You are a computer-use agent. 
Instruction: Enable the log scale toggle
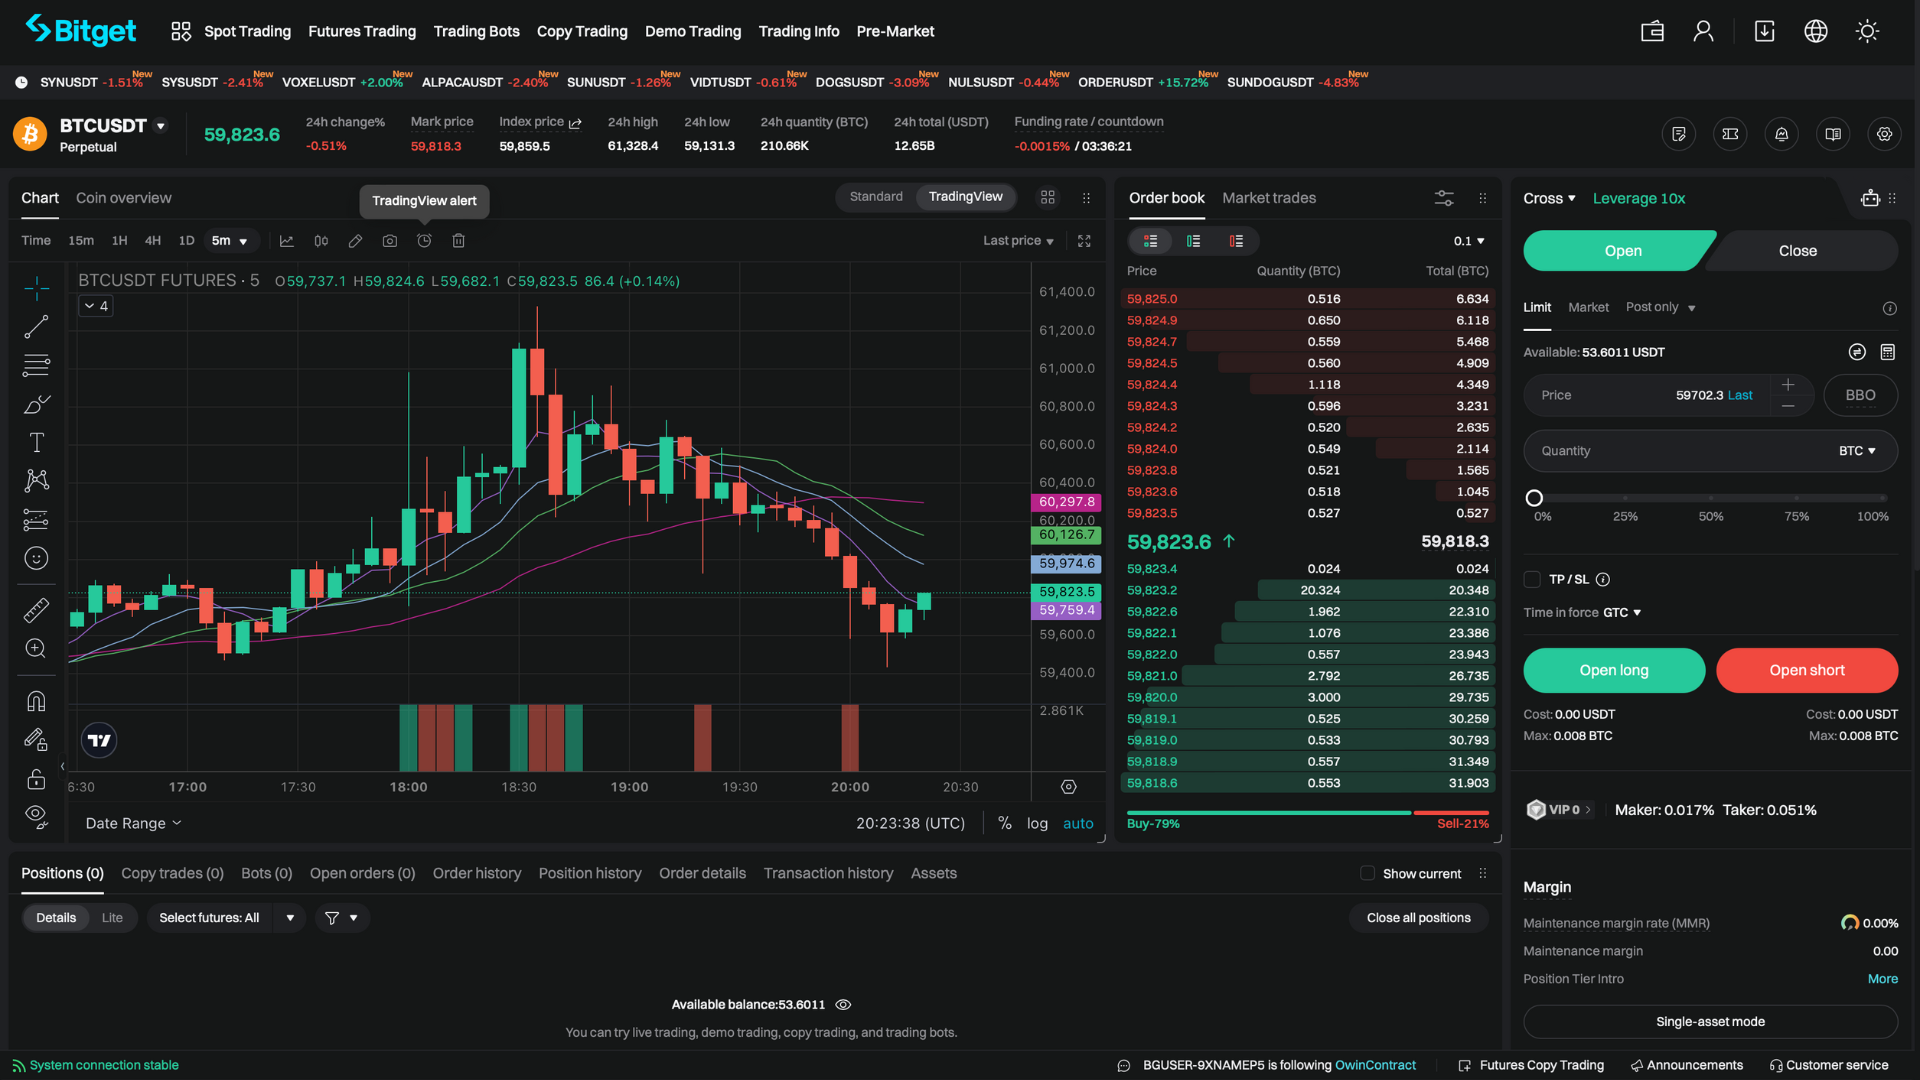point(1040,823)
